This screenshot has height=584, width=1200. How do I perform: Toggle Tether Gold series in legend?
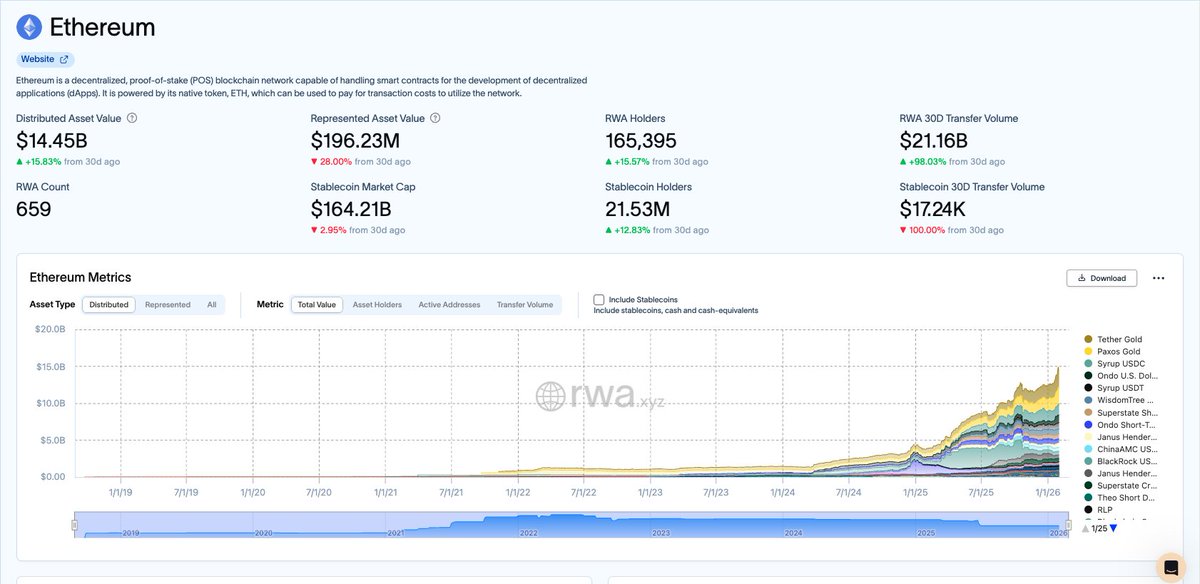pyautogui.click(x=1113, y=339)
